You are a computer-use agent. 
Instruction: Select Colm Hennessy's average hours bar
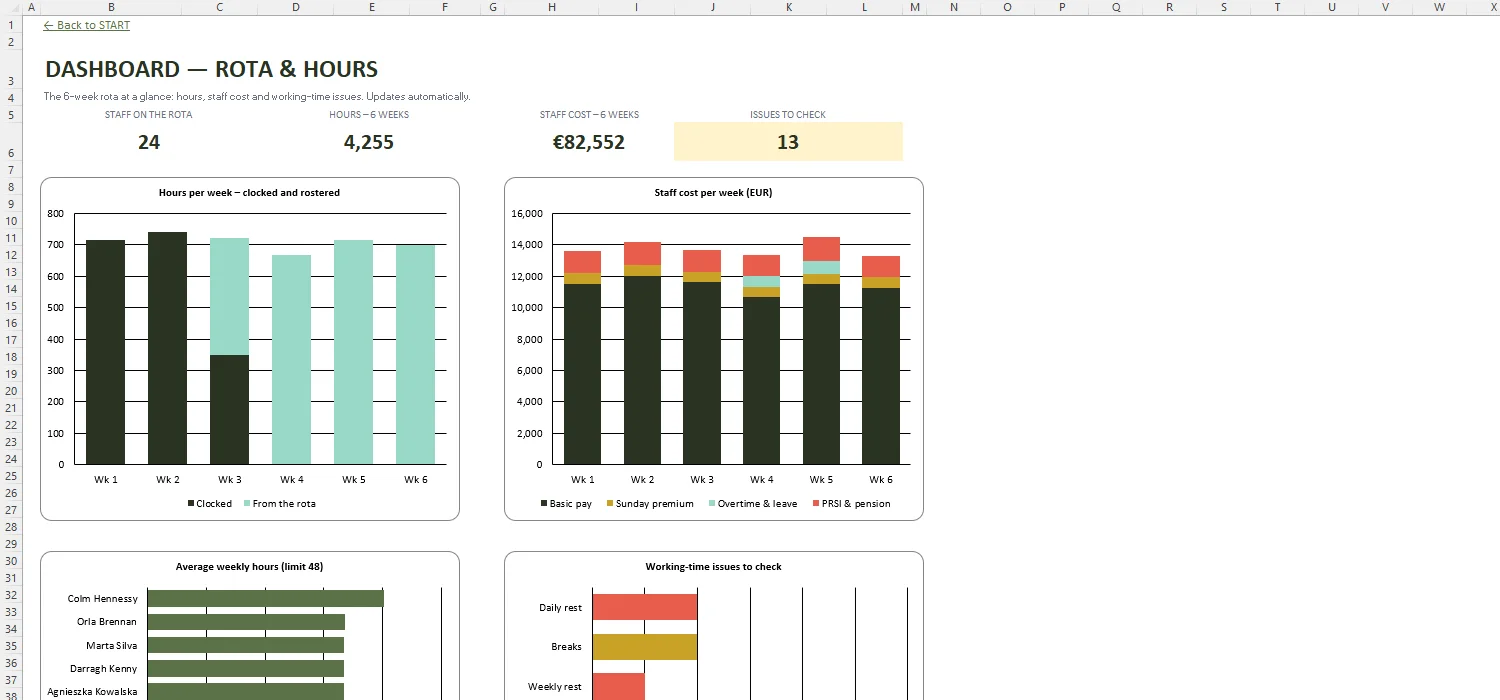point(265,598)
